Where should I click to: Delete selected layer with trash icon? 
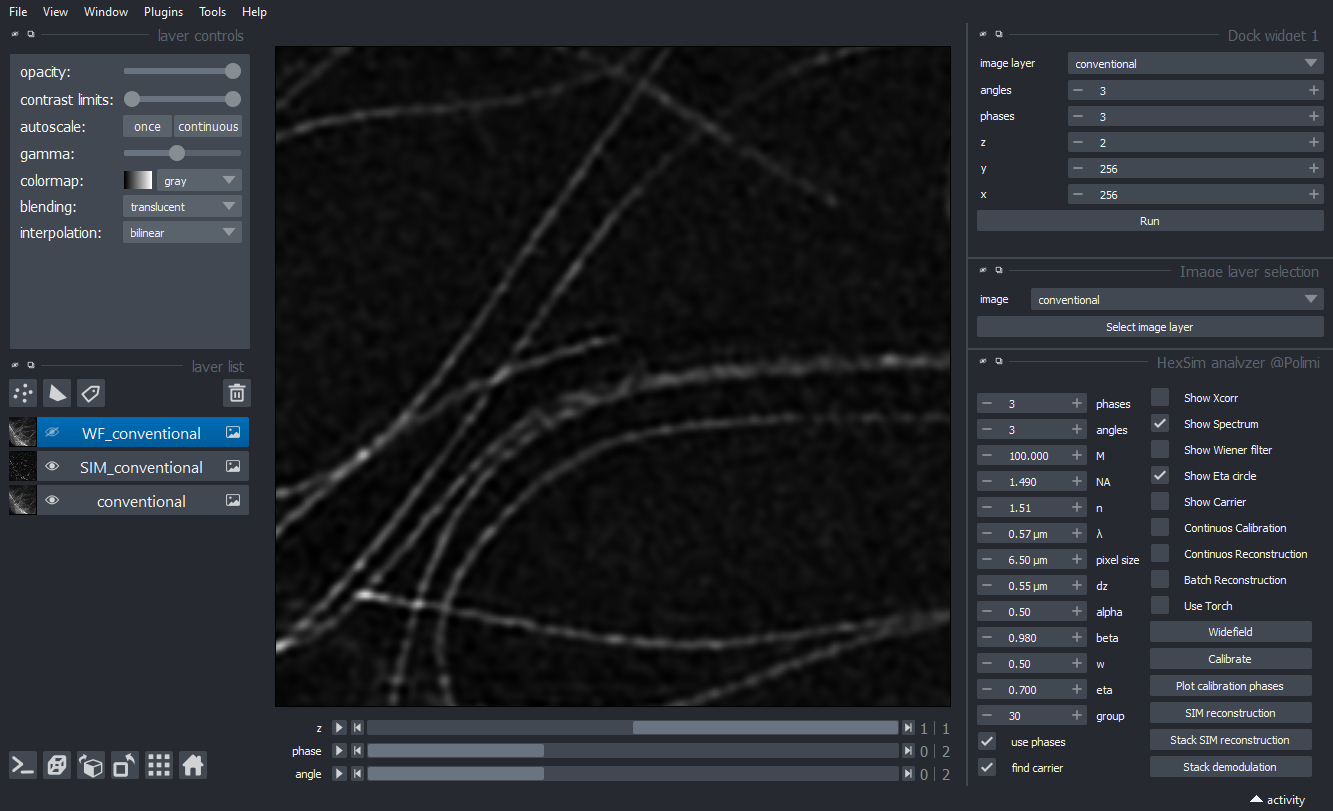237,393
